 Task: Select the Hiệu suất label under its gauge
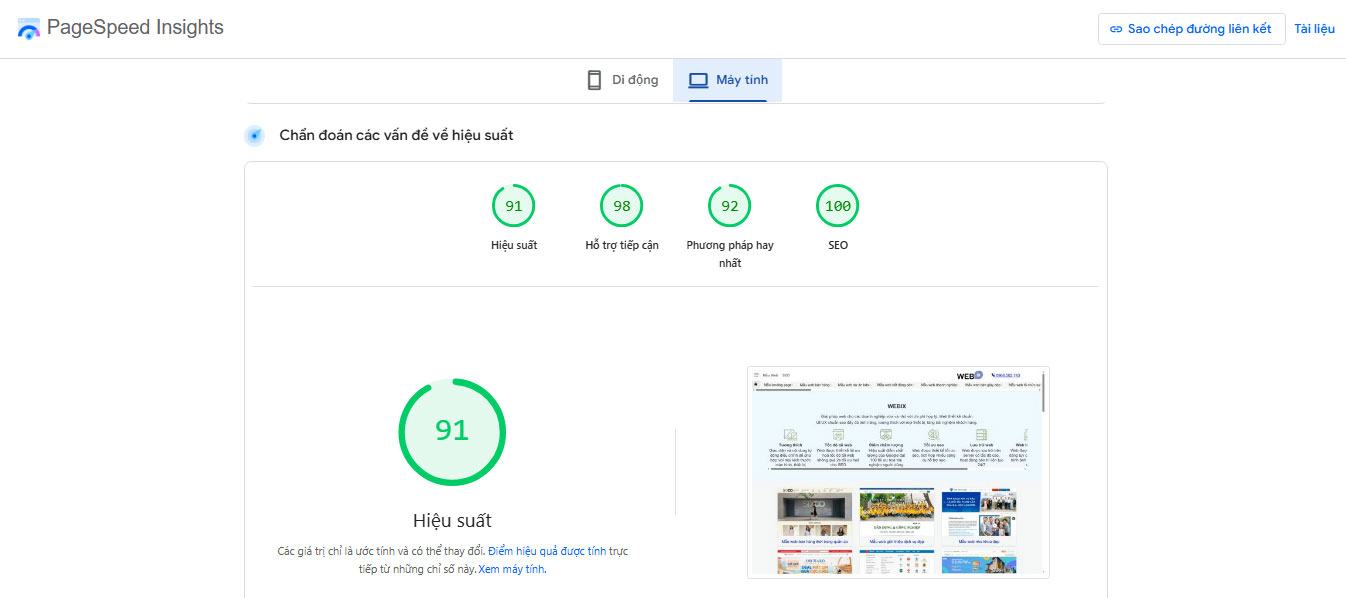click(x=514, y=244)
